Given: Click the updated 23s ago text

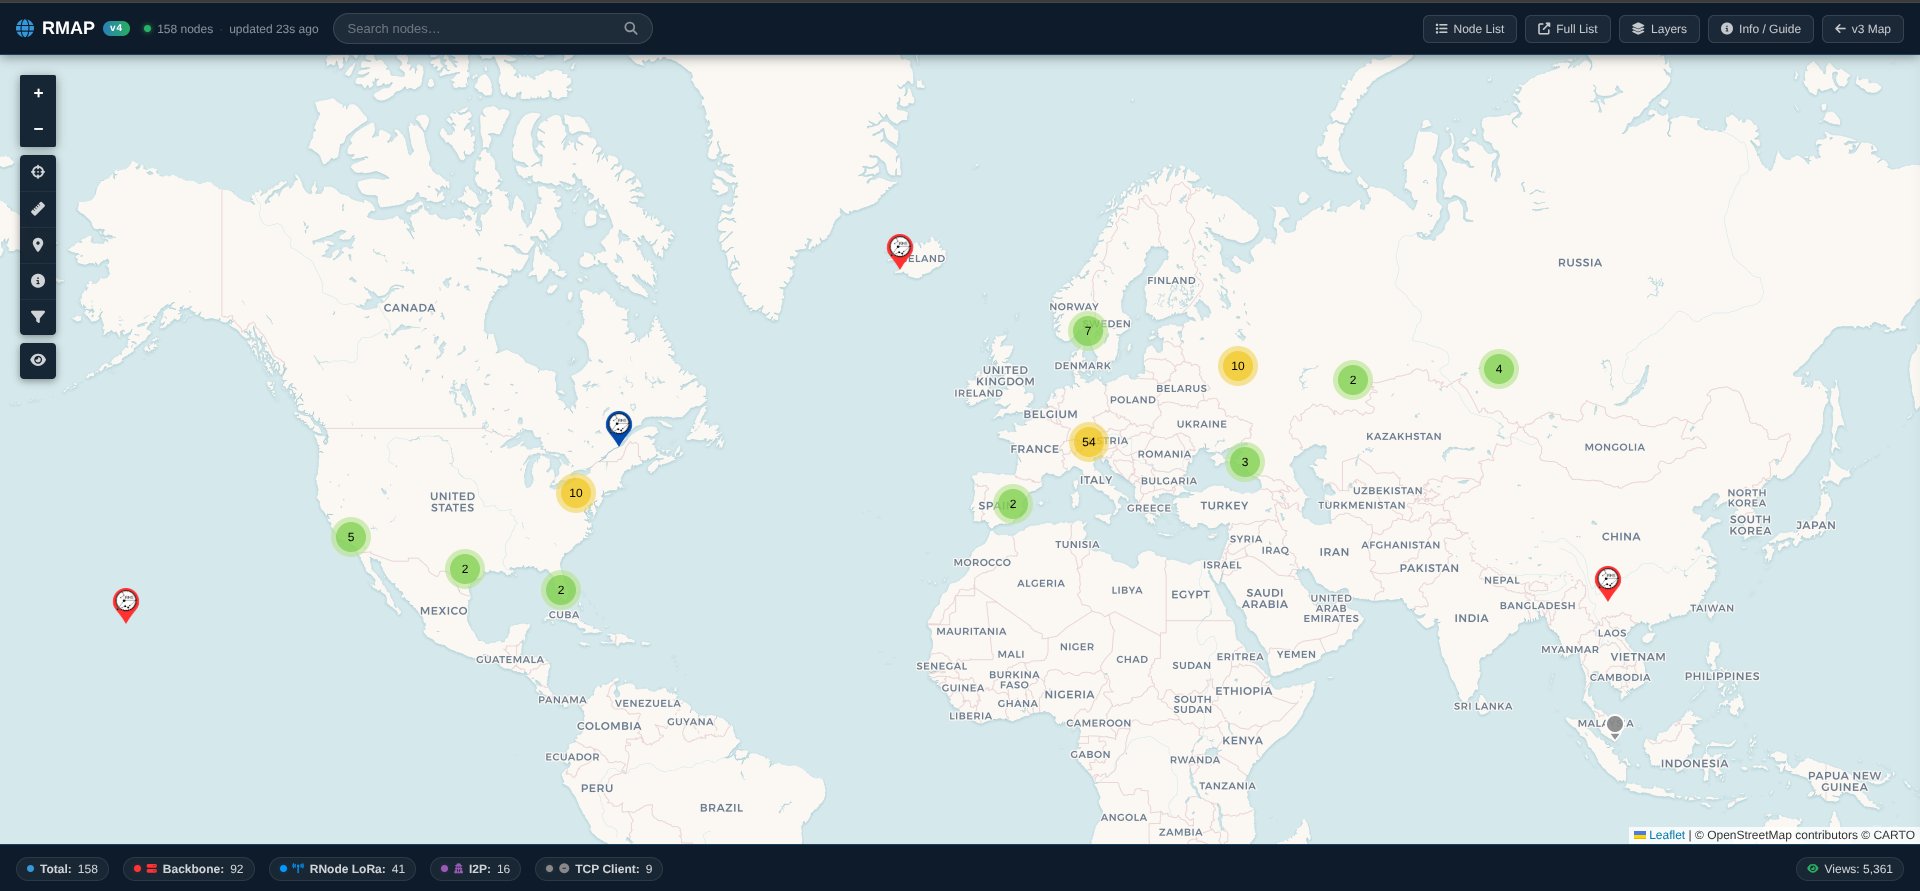Looking at the screenshot, I should click(274, 29).
